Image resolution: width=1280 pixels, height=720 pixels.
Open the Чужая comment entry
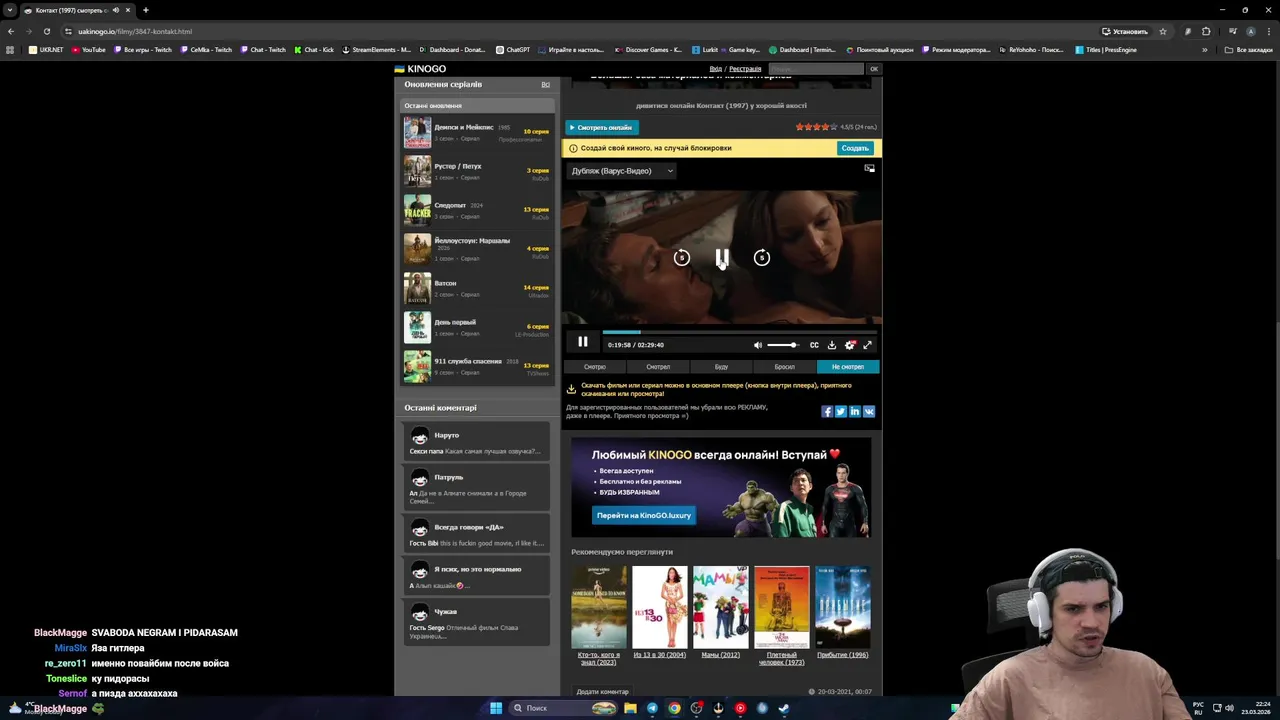pos(477,622)
